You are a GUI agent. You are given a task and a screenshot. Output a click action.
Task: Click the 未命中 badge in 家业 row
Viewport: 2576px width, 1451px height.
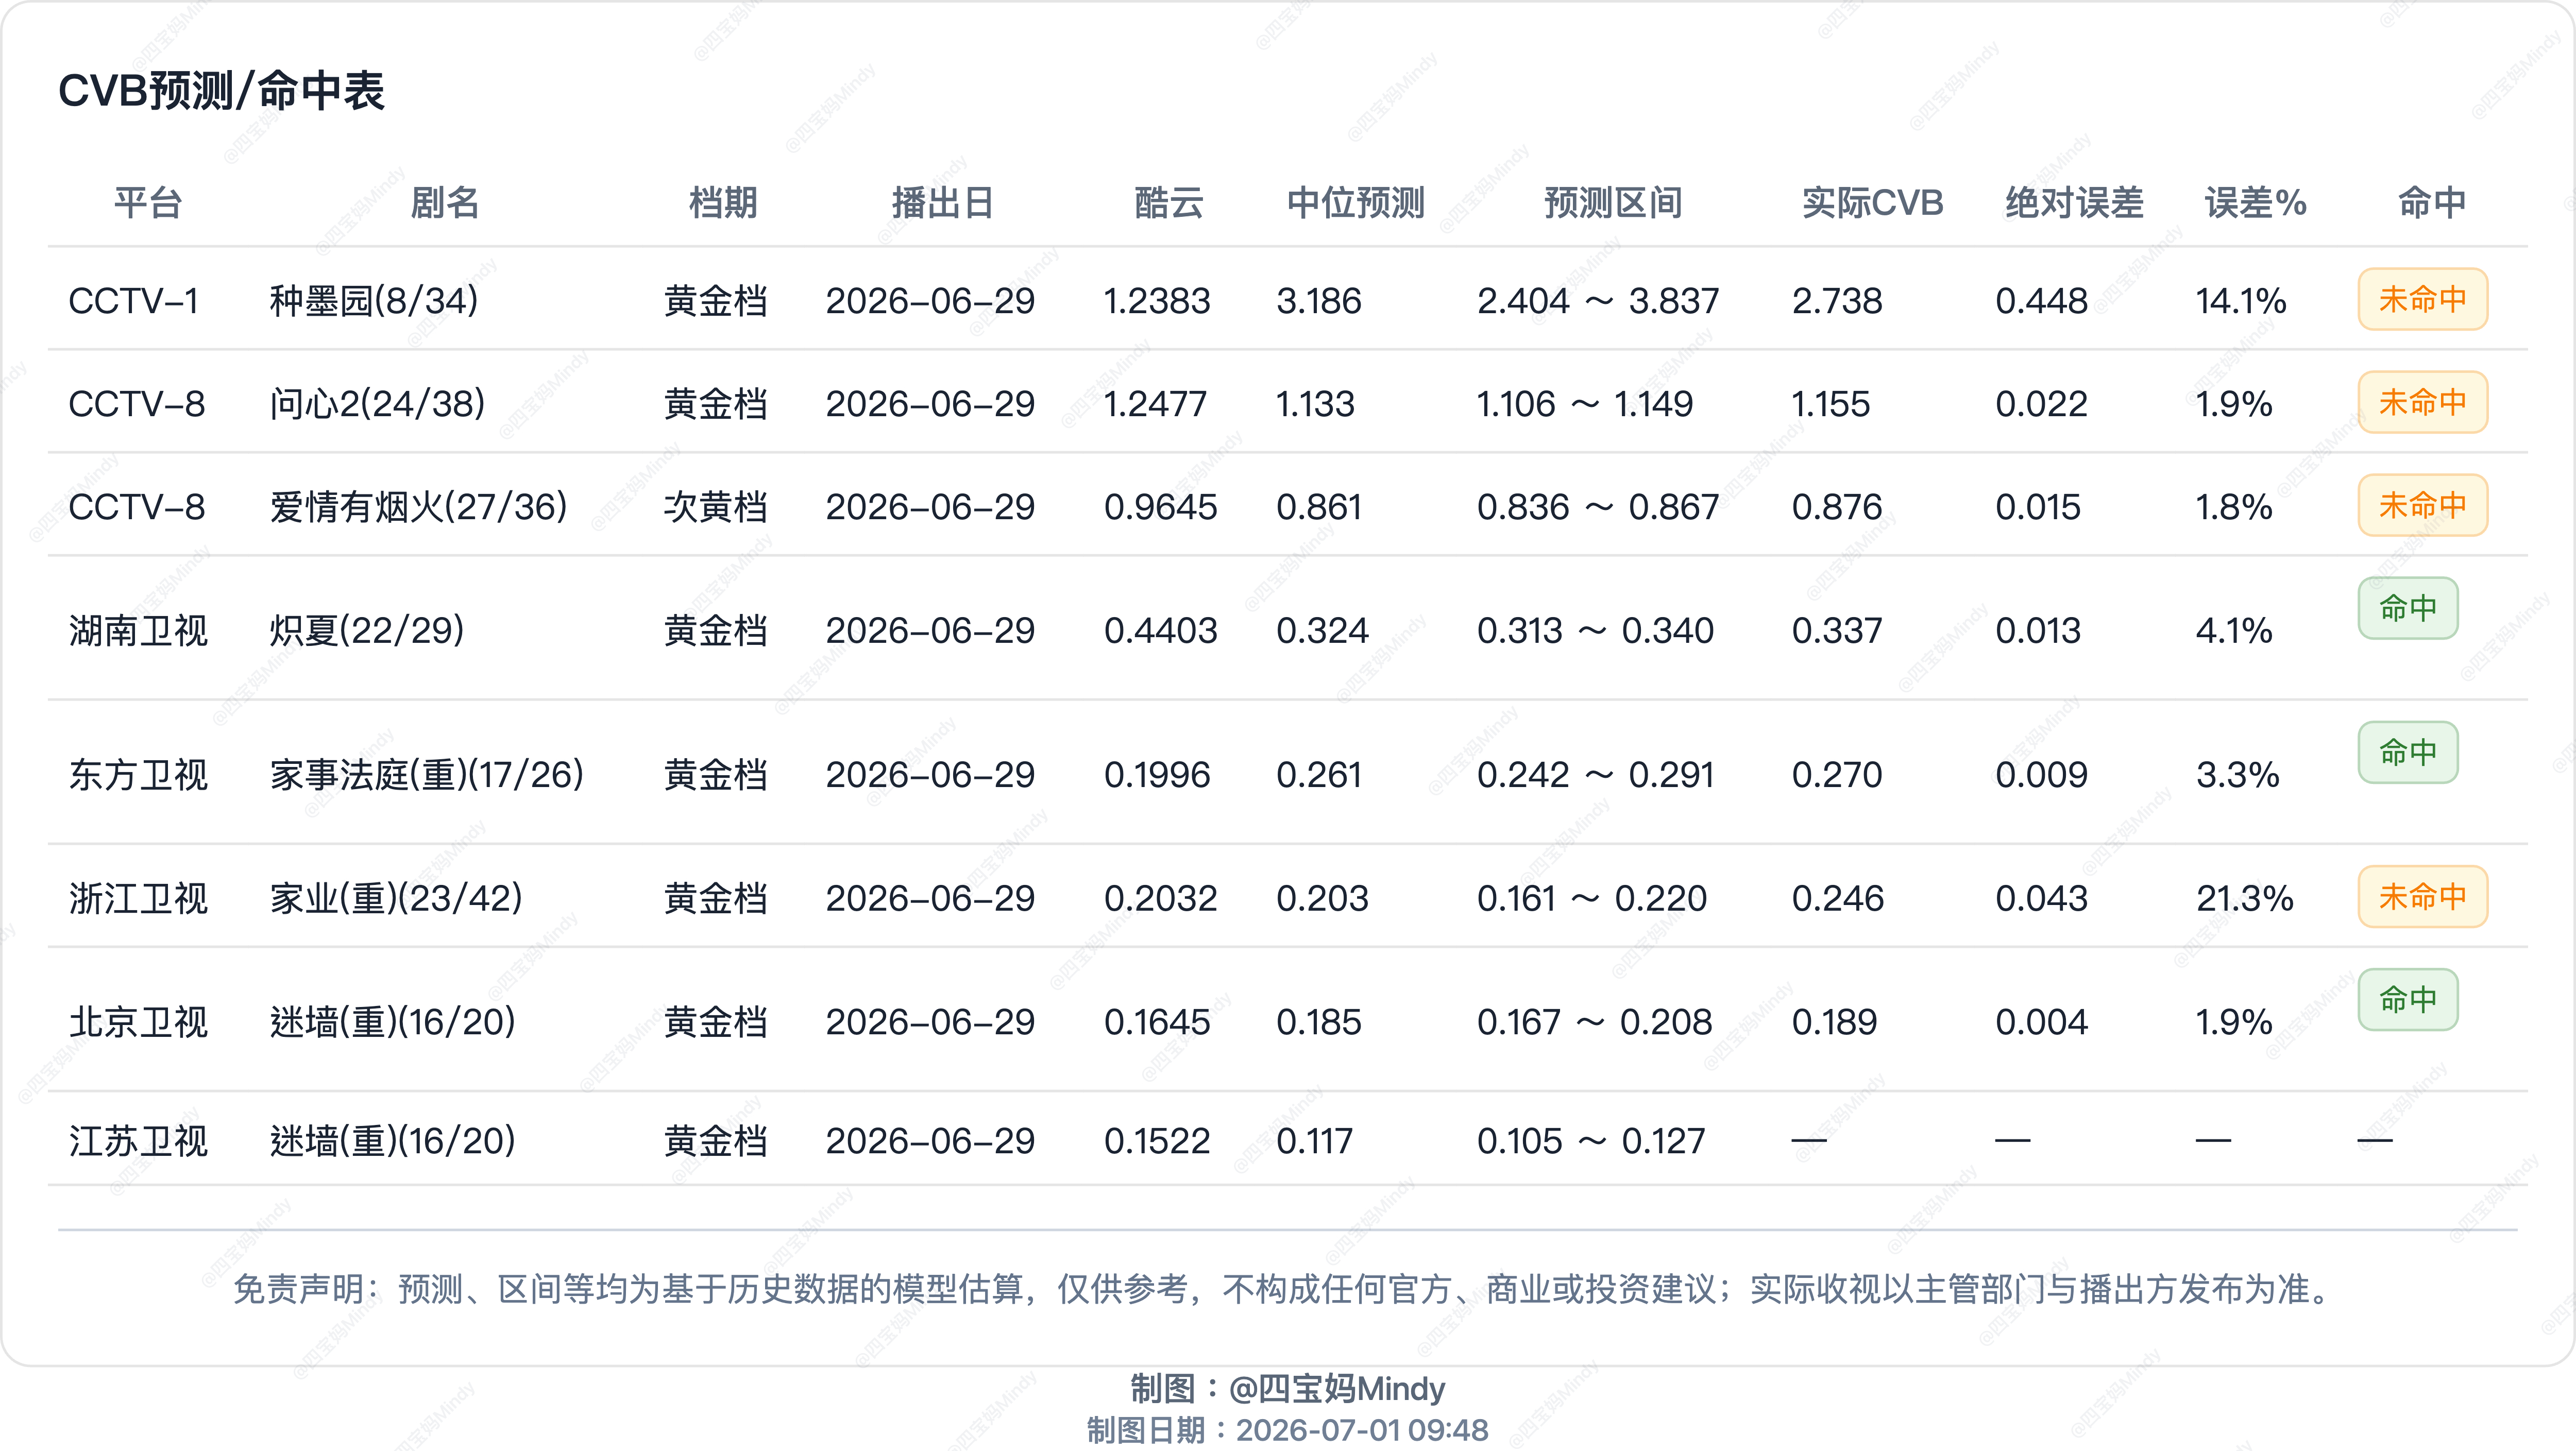(2423, 896)
